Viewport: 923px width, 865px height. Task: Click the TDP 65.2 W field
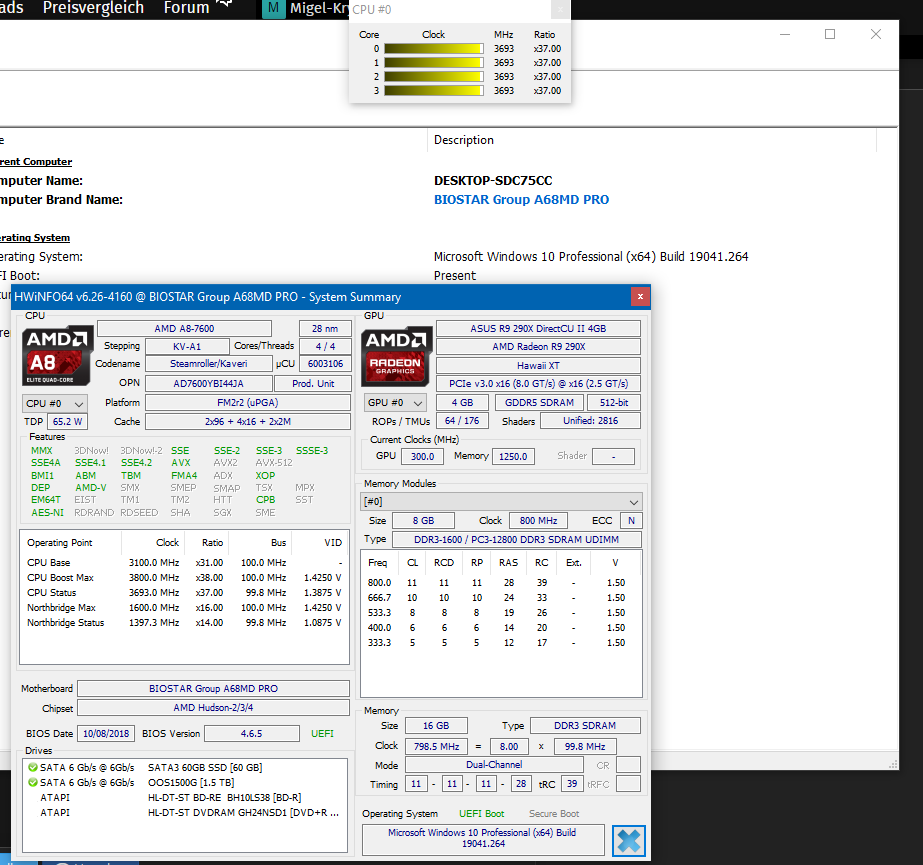pos(67,422)
